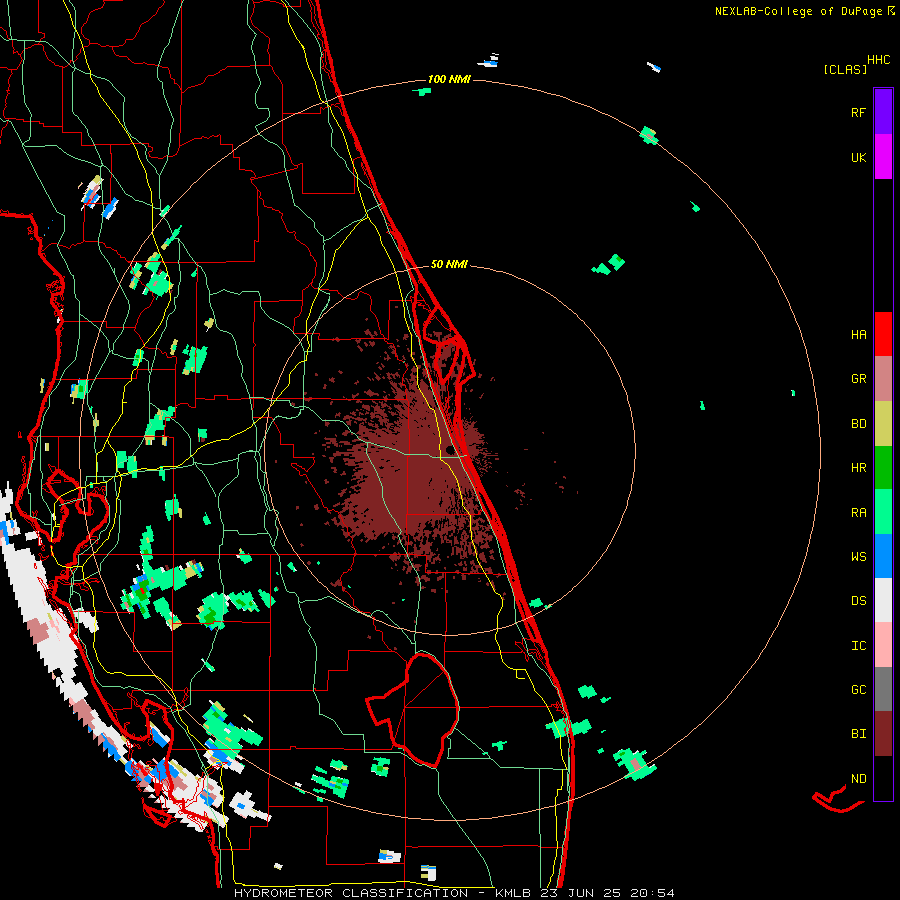The height and width of the screenshot is (900, 900).
Task: Click the HA red legend swatch
Action: 883,334
